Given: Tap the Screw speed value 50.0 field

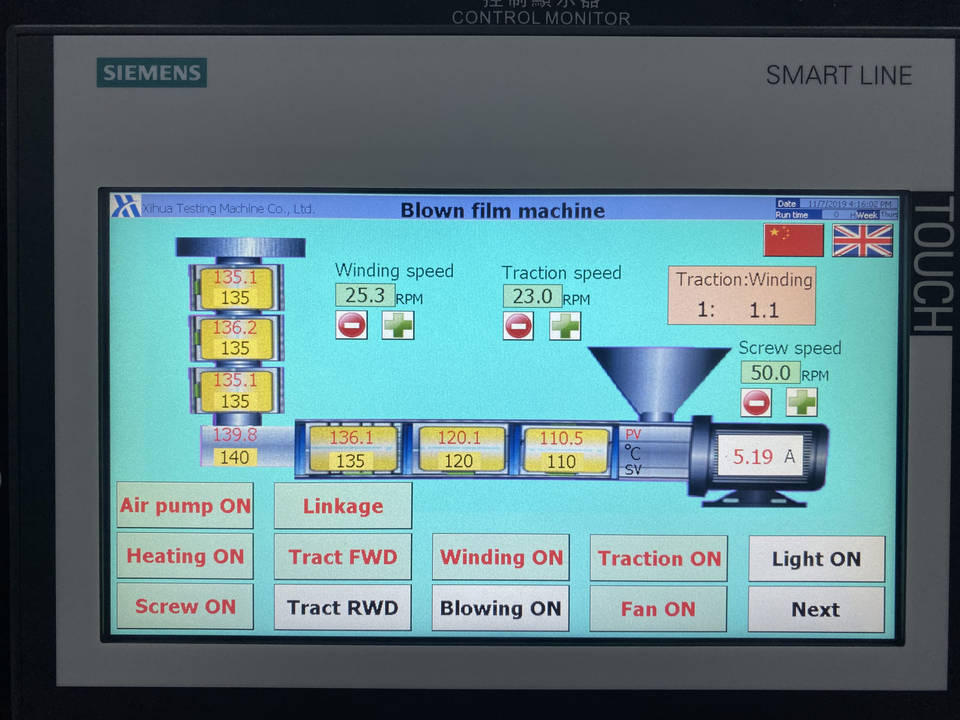Looking at the screenshot, I should [x=770, y=373].
